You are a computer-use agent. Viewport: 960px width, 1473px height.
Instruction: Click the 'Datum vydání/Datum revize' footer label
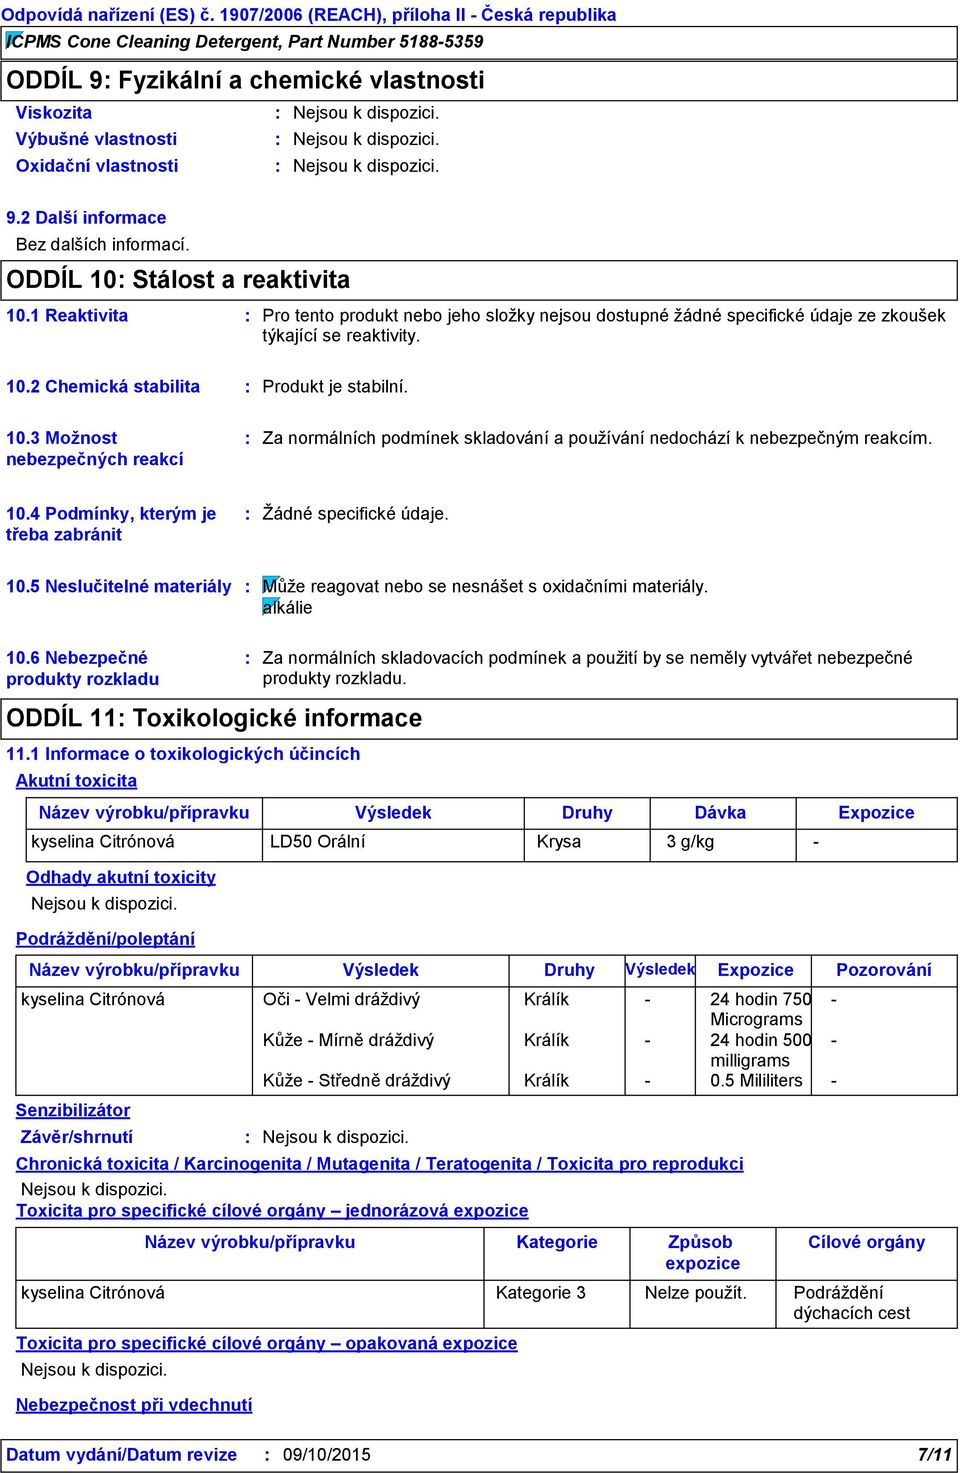(122, 1455)
